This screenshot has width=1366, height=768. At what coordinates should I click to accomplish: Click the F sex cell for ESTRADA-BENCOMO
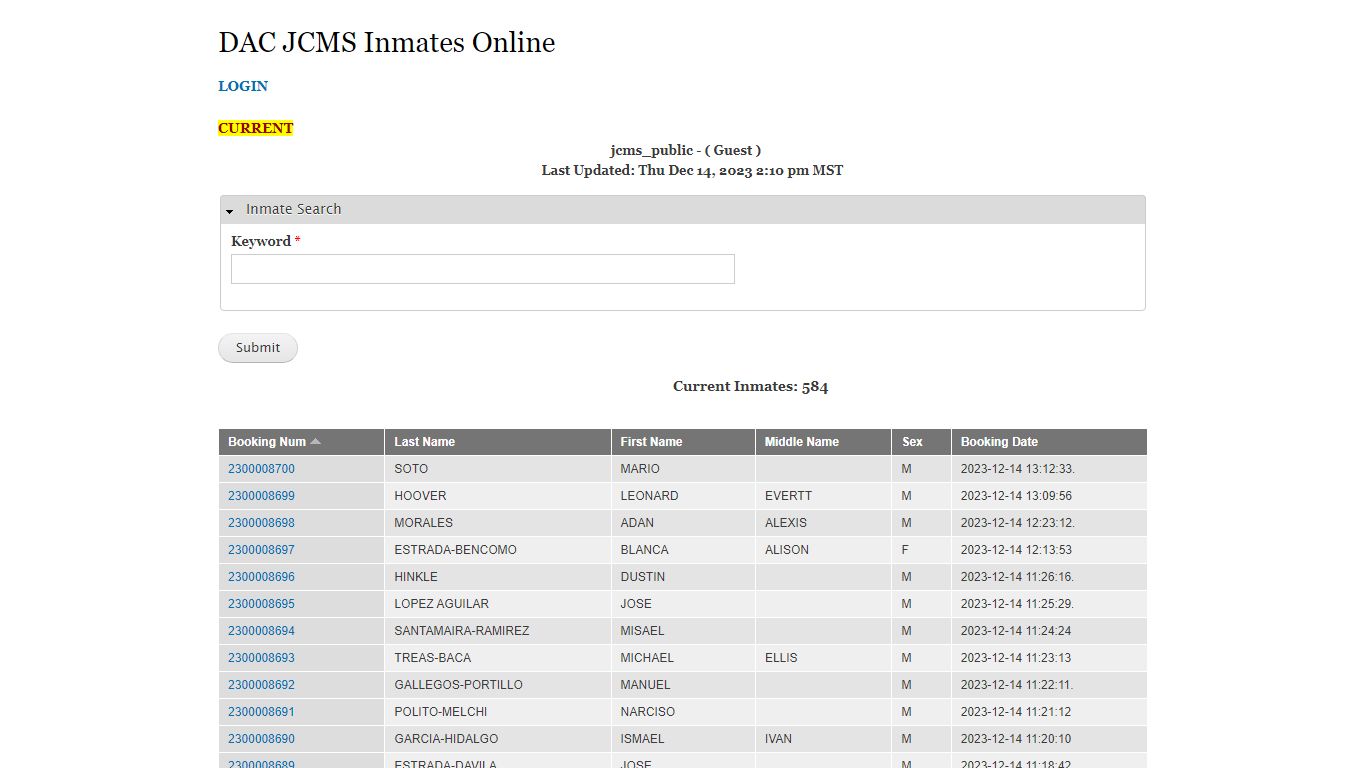click(x=921, y=550)
